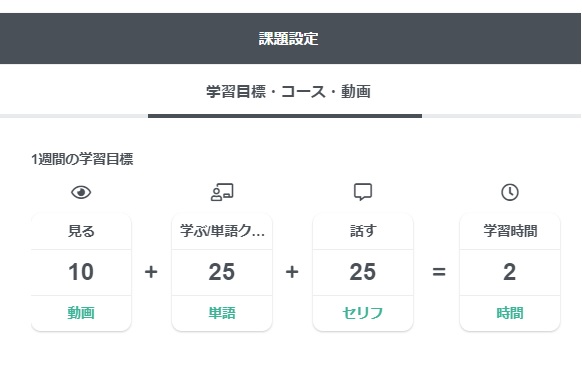Image resolution: width=582 pixels, height=371 pixels.
Task: Select the 学習目標・コース・動画 tab
Action: [x=288, y=91]
